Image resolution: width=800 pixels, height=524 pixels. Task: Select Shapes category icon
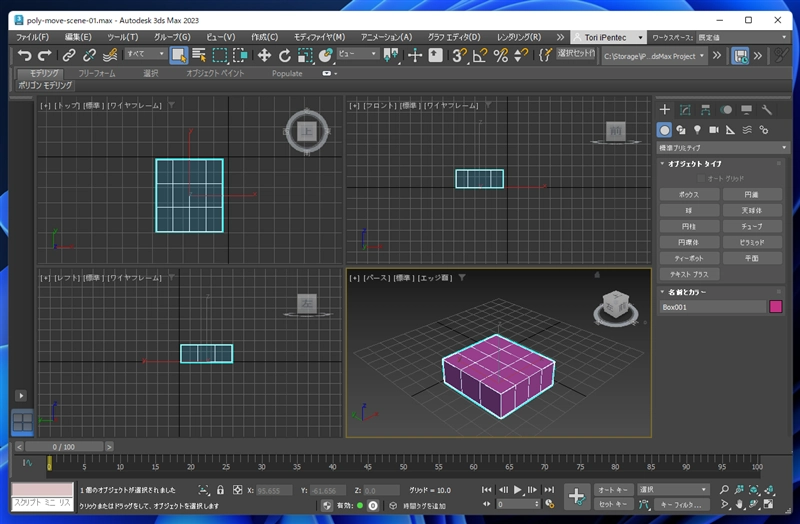[681, 130]
